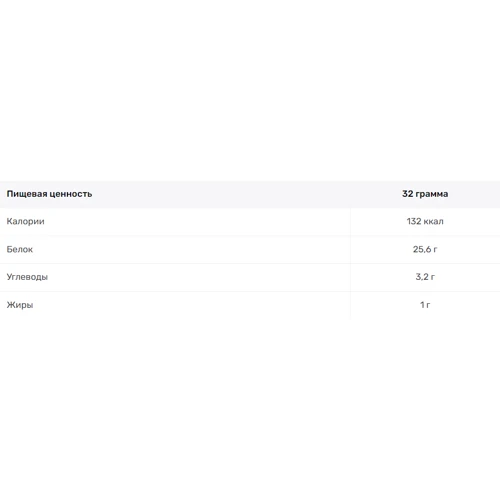500x500 pixels.
Task: Click the 'Калории' row label
Action: click(x=26, y=221)
